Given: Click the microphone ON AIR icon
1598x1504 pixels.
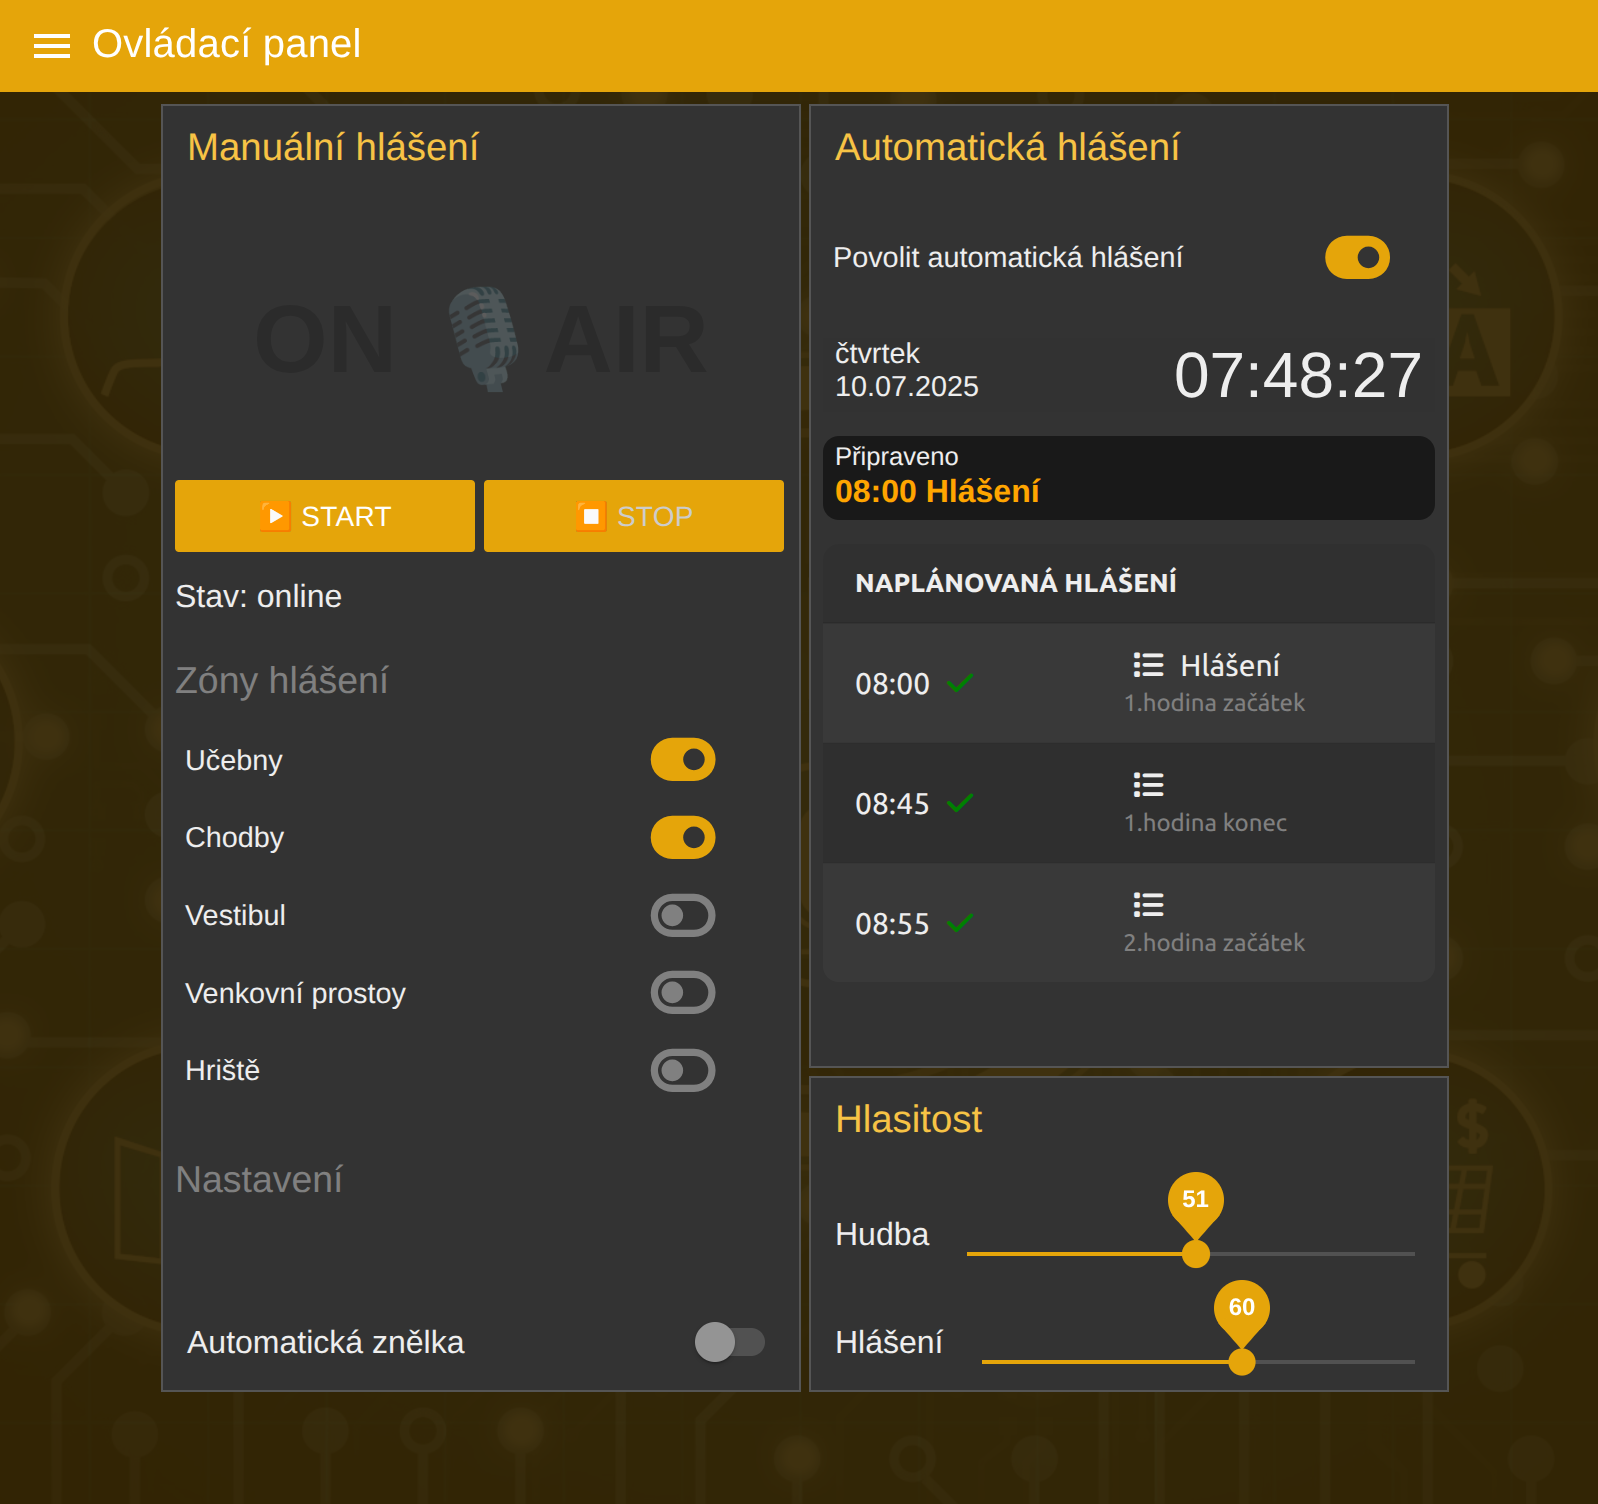Looking at the screenshot, I should tap(482, 338).
